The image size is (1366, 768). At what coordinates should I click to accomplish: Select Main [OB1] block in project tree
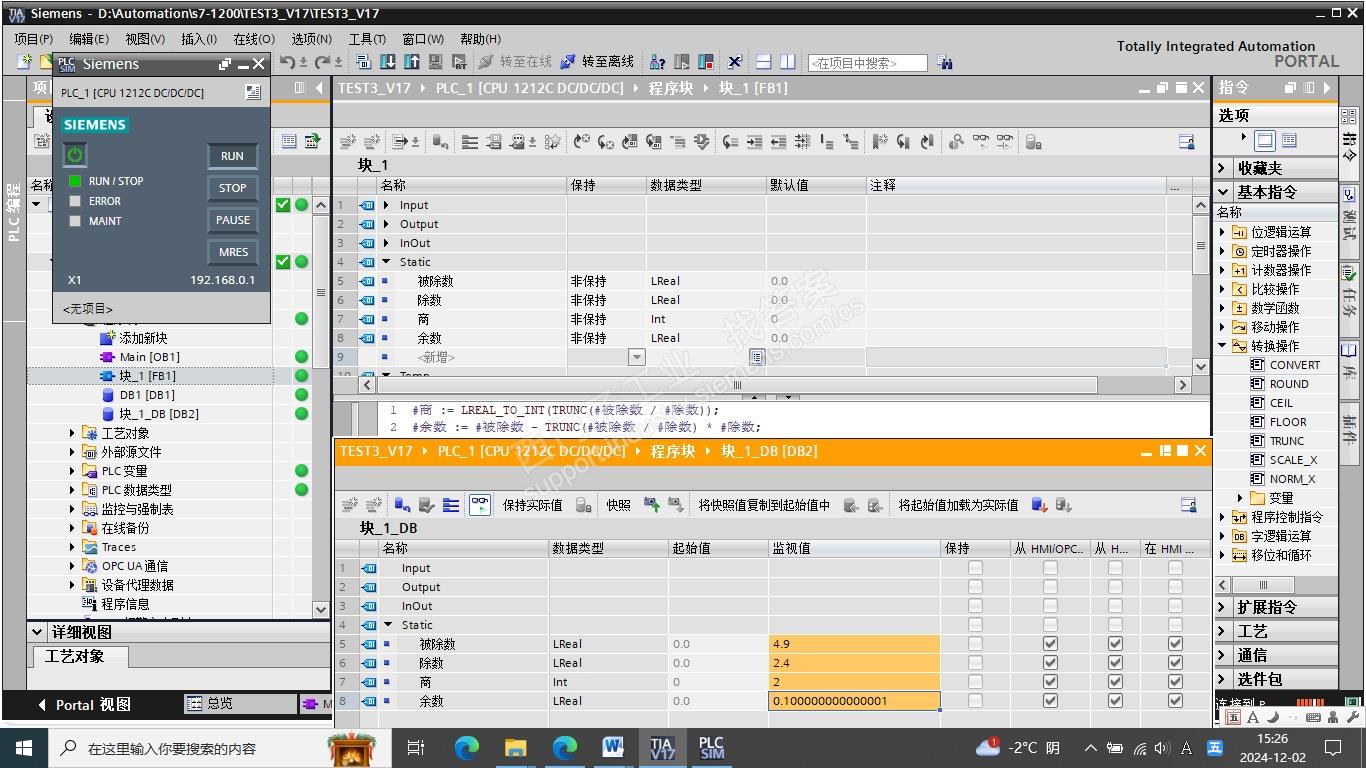[x=149, y=357]
